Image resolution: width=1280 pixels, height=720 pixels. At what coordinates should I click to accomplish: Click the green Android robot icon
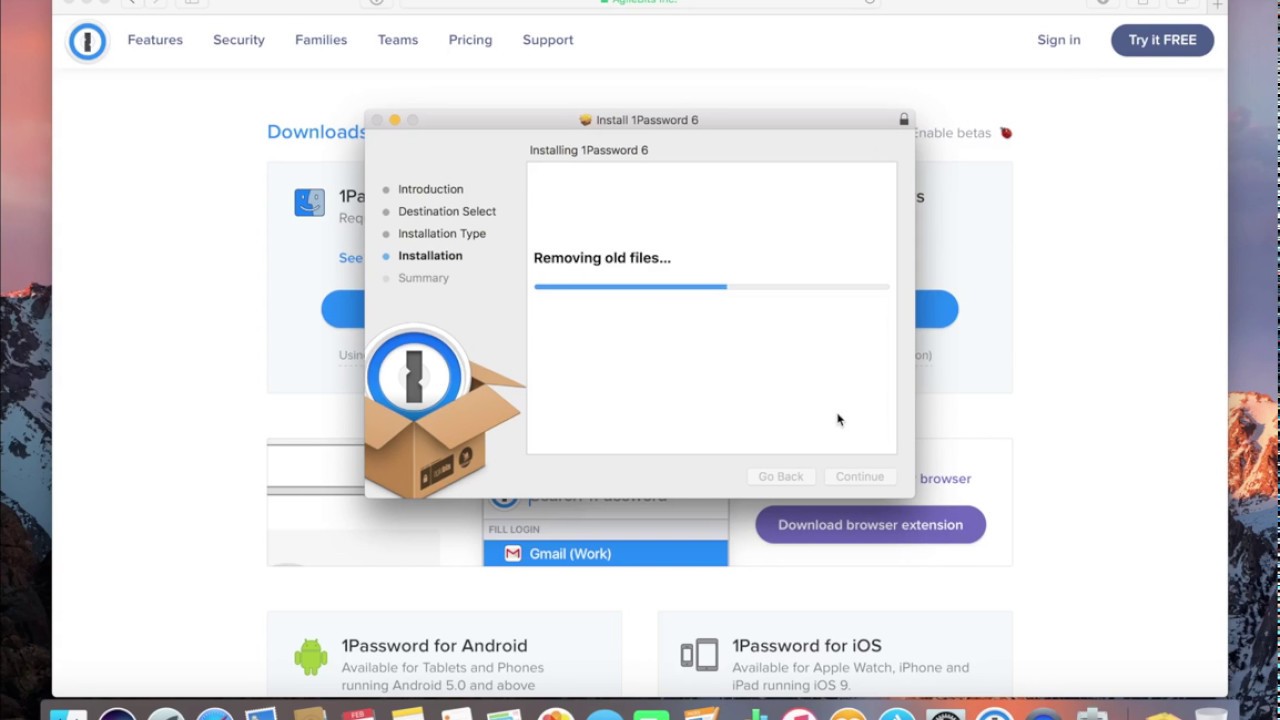click(311, 657)
